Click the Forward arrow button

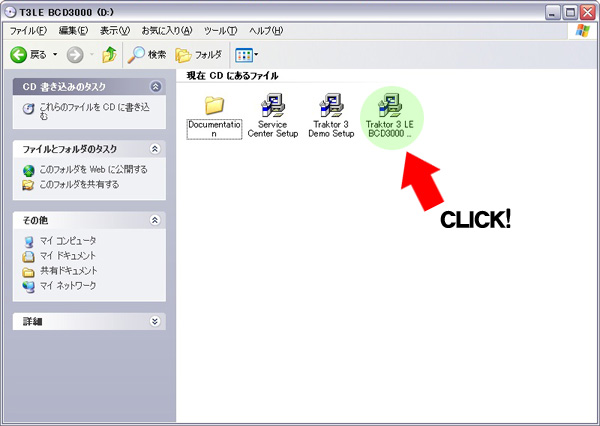75,55
